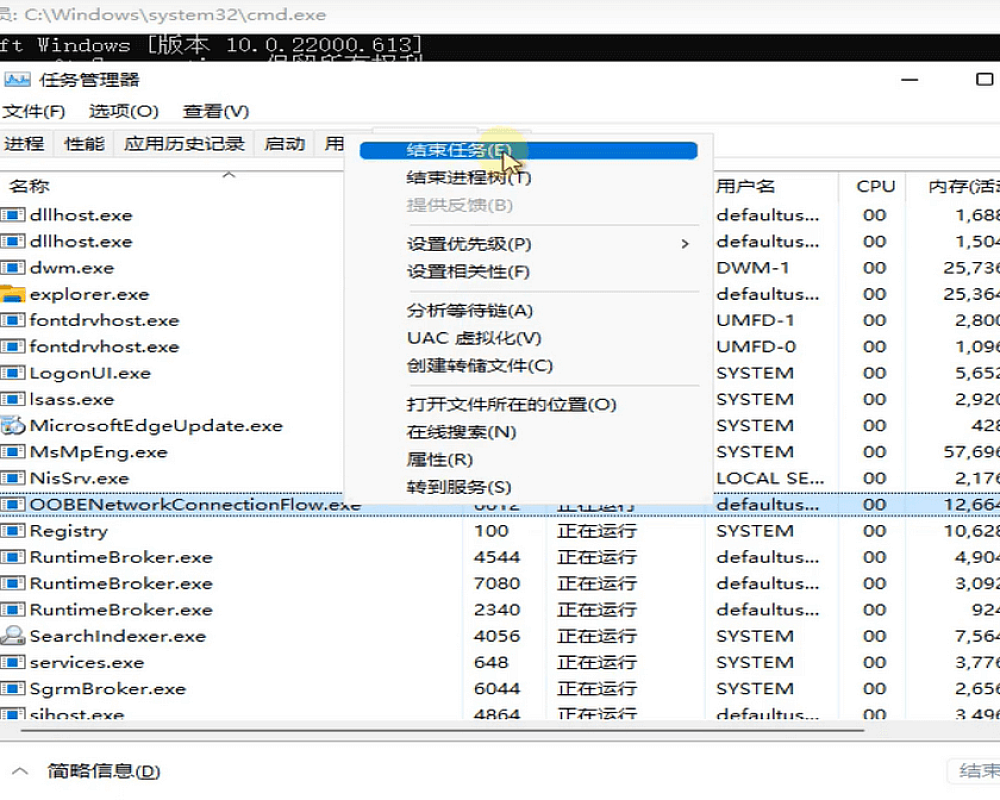Collapse details via 简略信息 chevron

pyautogui.click(x=21, y=771)
